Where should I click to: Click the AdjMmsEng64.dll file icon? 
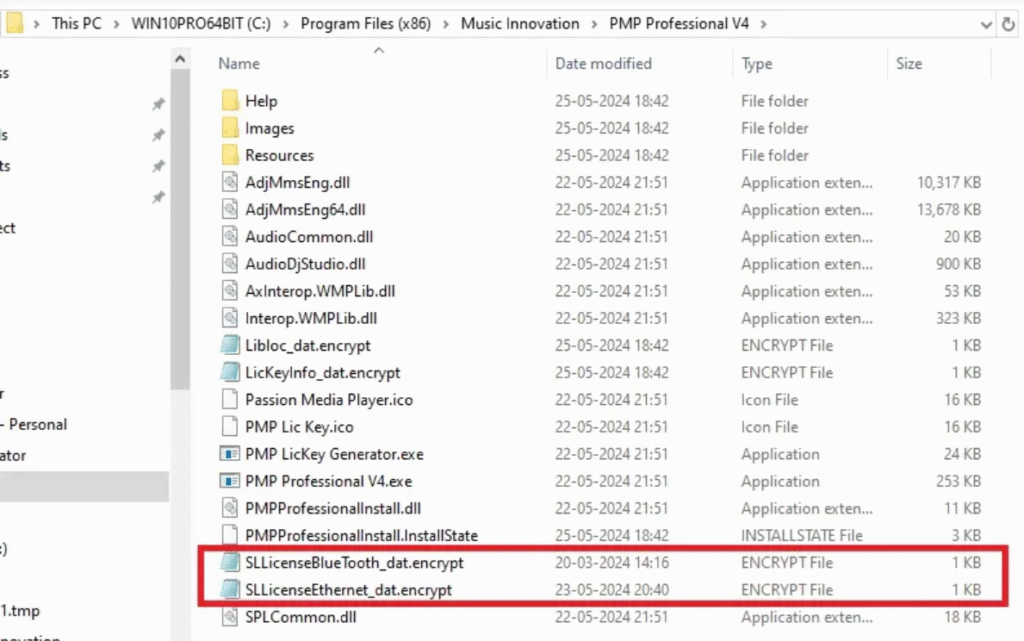[x=230, y=210]
